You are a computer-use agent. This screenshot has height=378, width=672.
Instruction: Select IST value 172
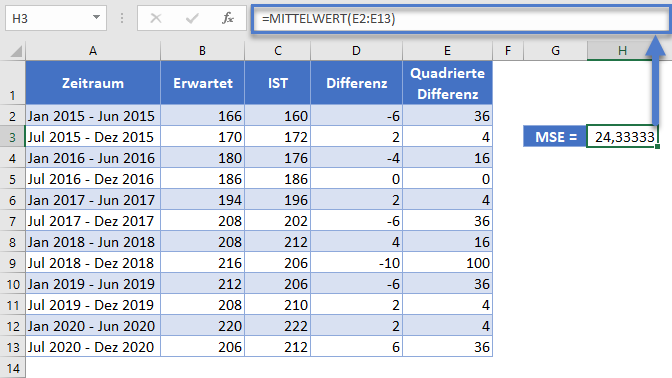[278, 137]
